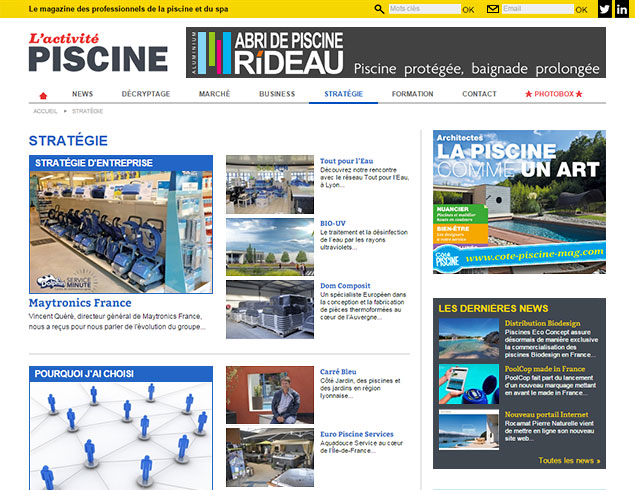Open the Décryptage menu item
Image resolution: width=635 pixels, height=490 pixels.
[x=146, y=94]
